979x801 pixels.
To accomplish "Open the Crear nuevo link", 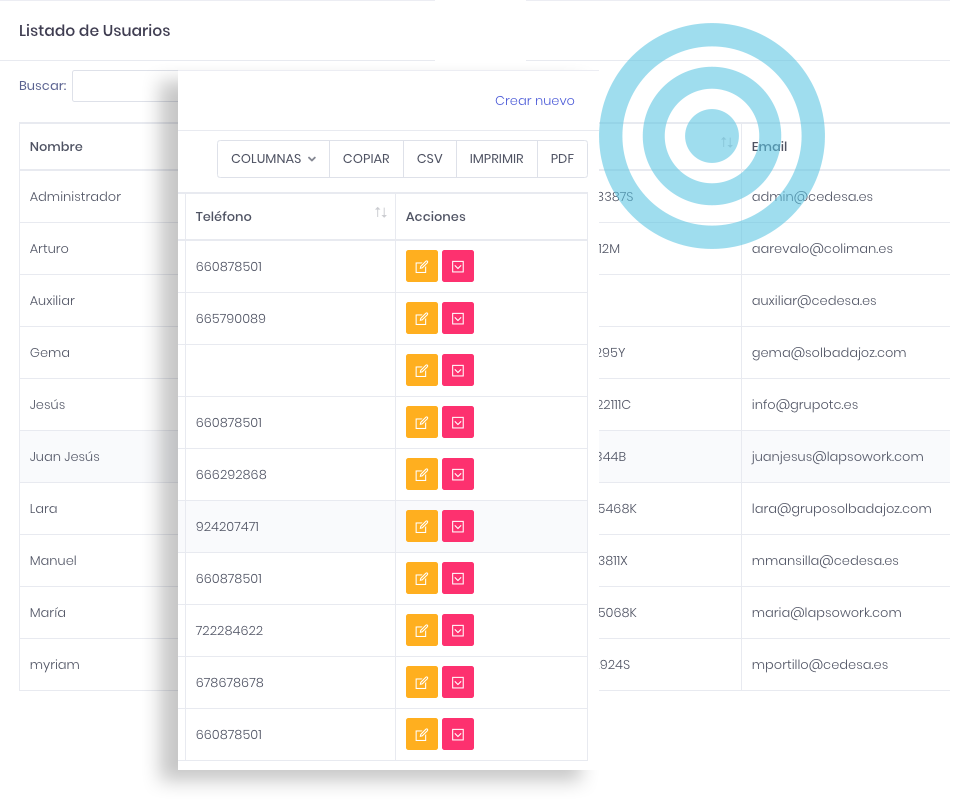I will (x=534, y=101).
